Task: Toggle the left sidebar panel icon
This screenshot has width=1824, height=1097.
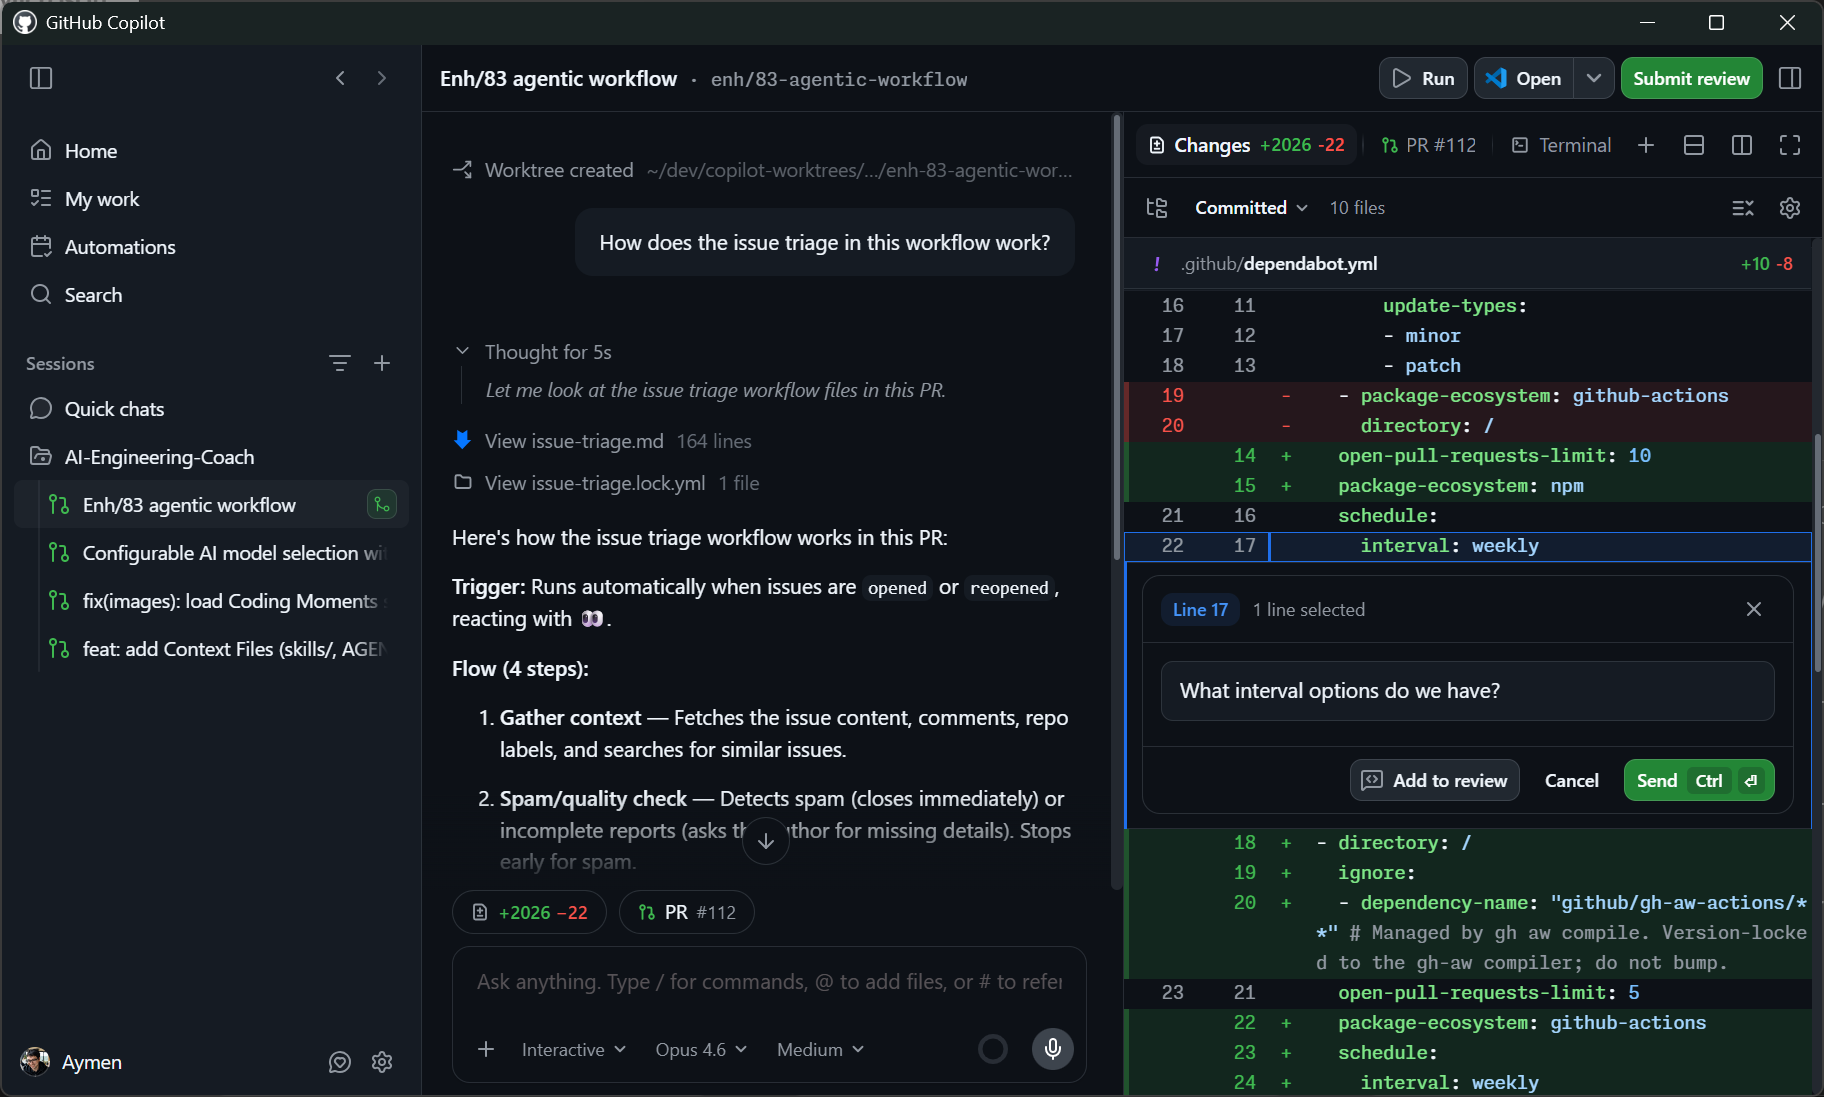Action: (41, 78)
